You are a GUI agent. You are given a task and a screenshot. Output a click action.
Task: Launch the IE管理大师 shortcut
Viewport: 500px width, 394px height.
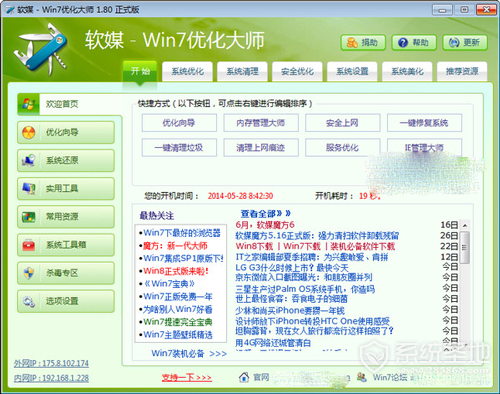424,147
